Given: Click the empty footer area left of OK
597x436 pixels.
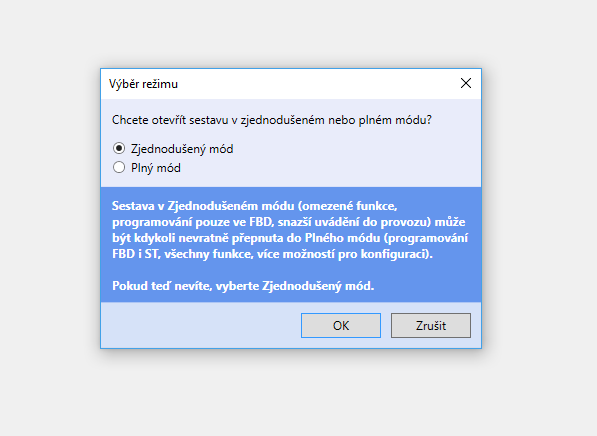Looking at the screenshot, I should click(x=201, y=326).
